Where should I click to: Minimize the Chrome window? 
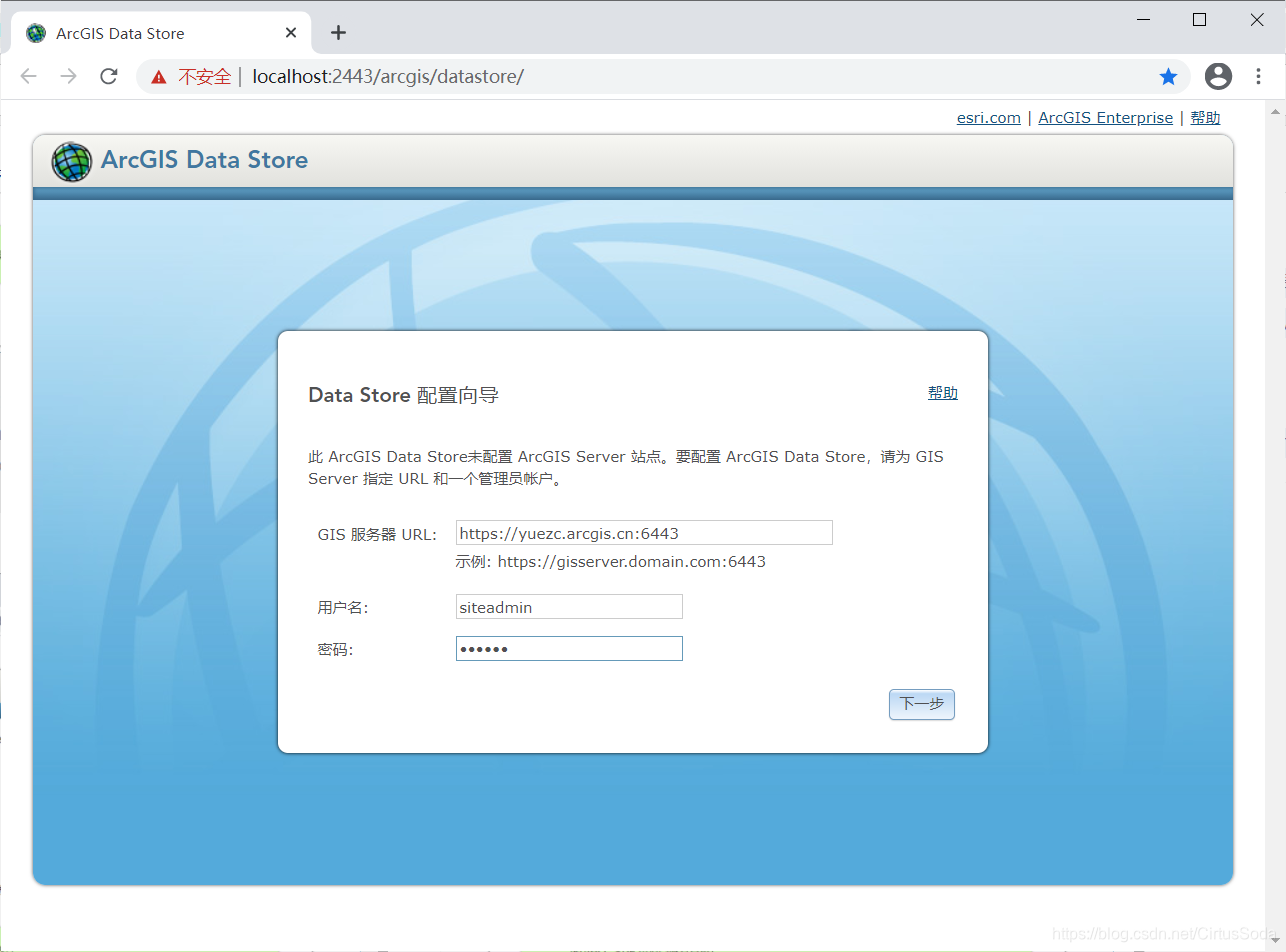tap(1141, 19)
